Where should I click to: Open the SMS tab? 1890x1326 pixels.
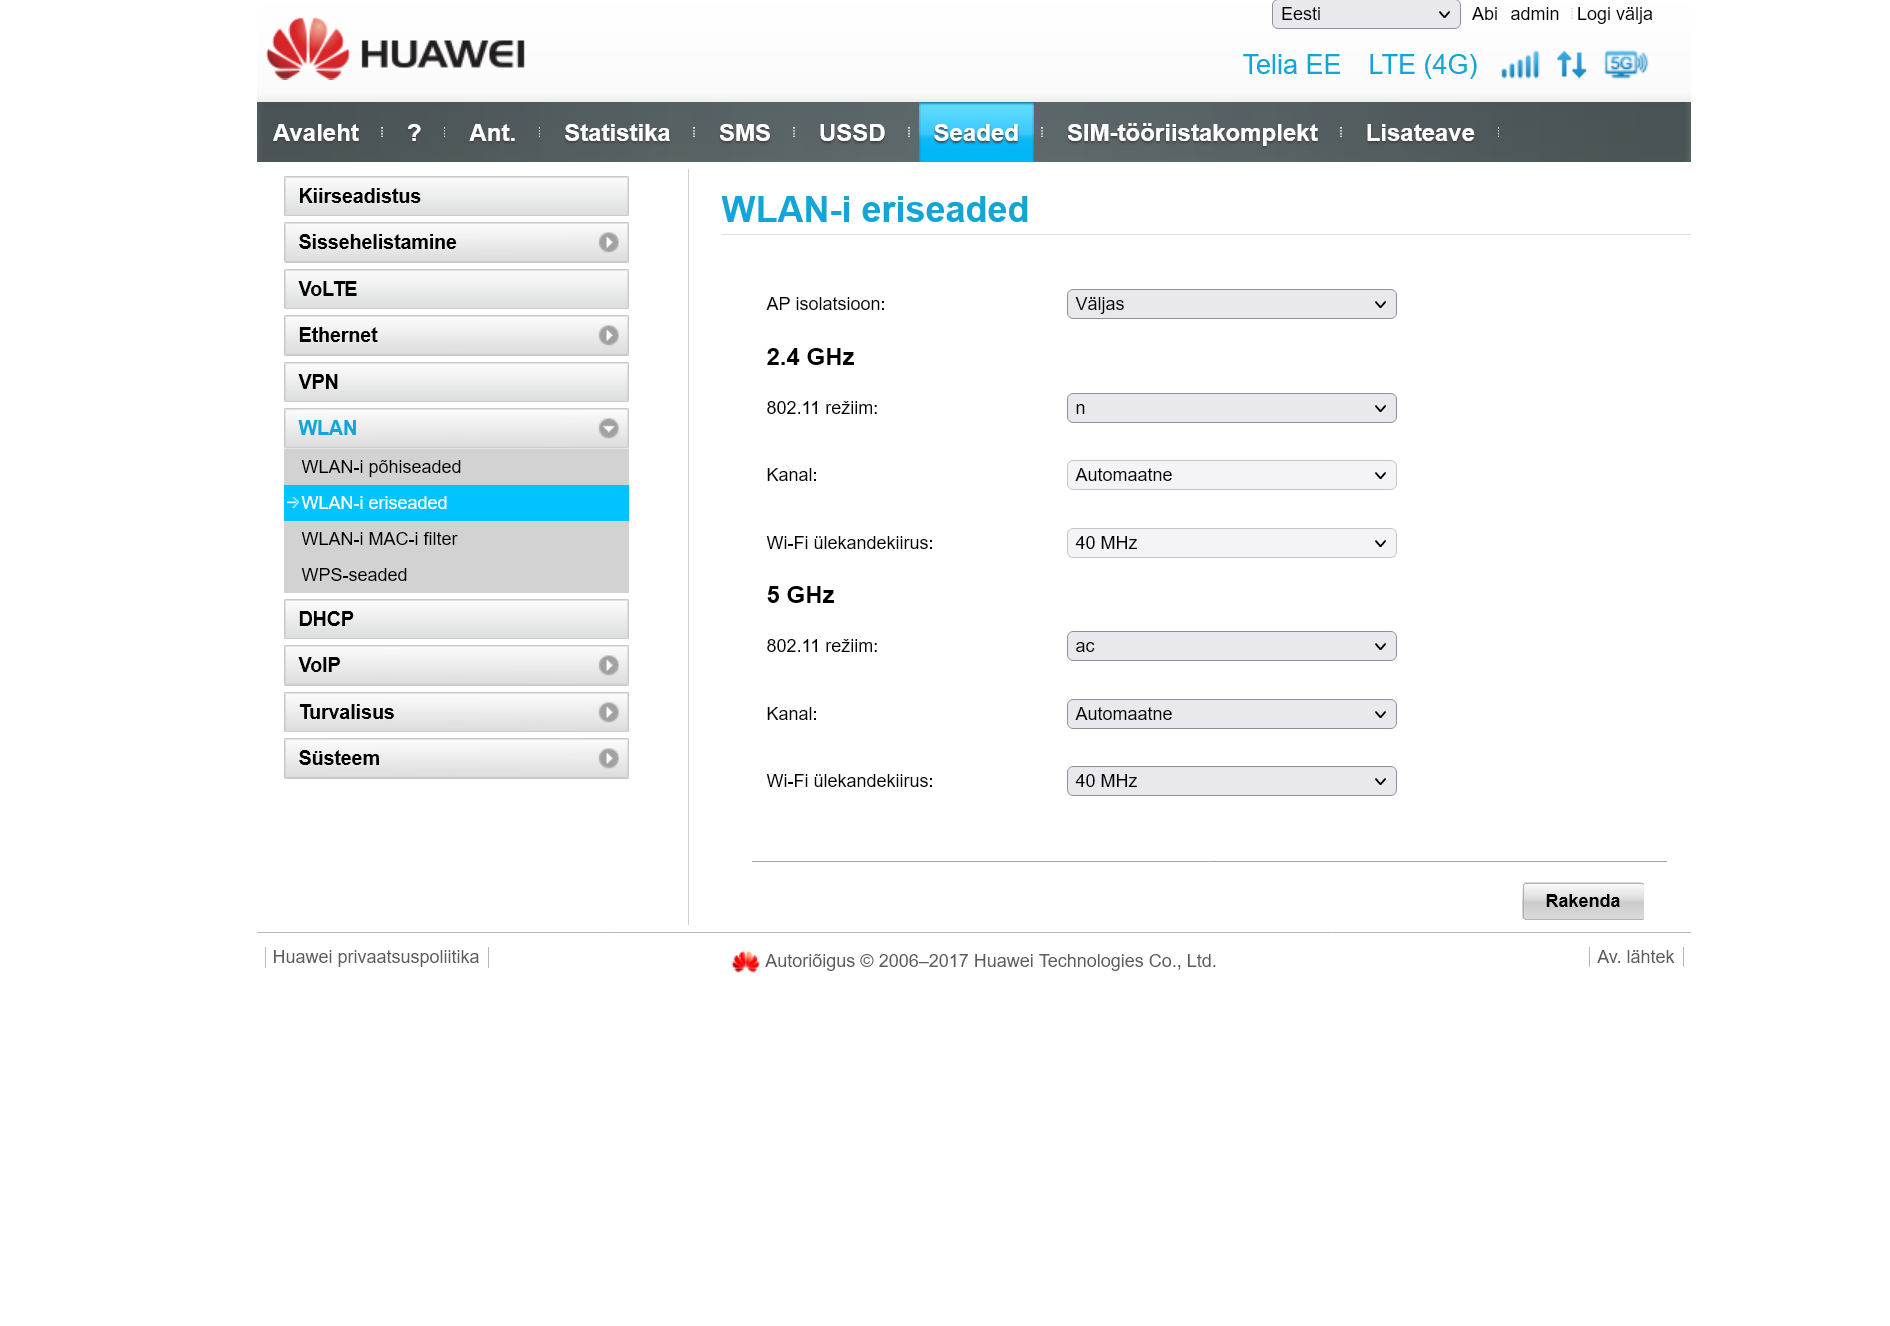[x=745, y=133]
